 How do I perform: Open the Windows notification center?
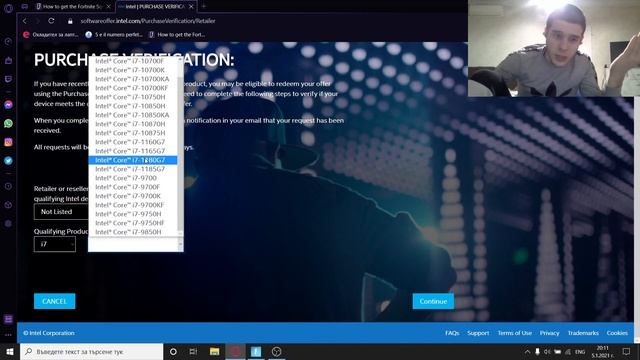(x=627, y=351)
